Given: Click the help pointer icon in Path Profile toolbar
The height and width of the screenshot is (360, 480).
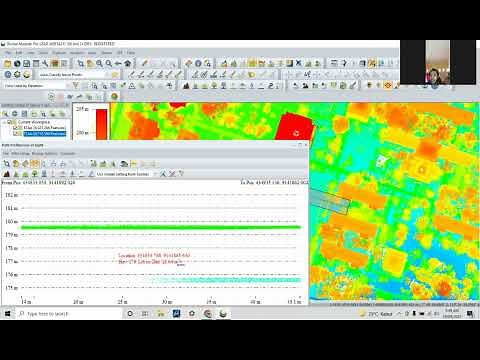Looking at the screenshot, I should (x=181, y=174).
